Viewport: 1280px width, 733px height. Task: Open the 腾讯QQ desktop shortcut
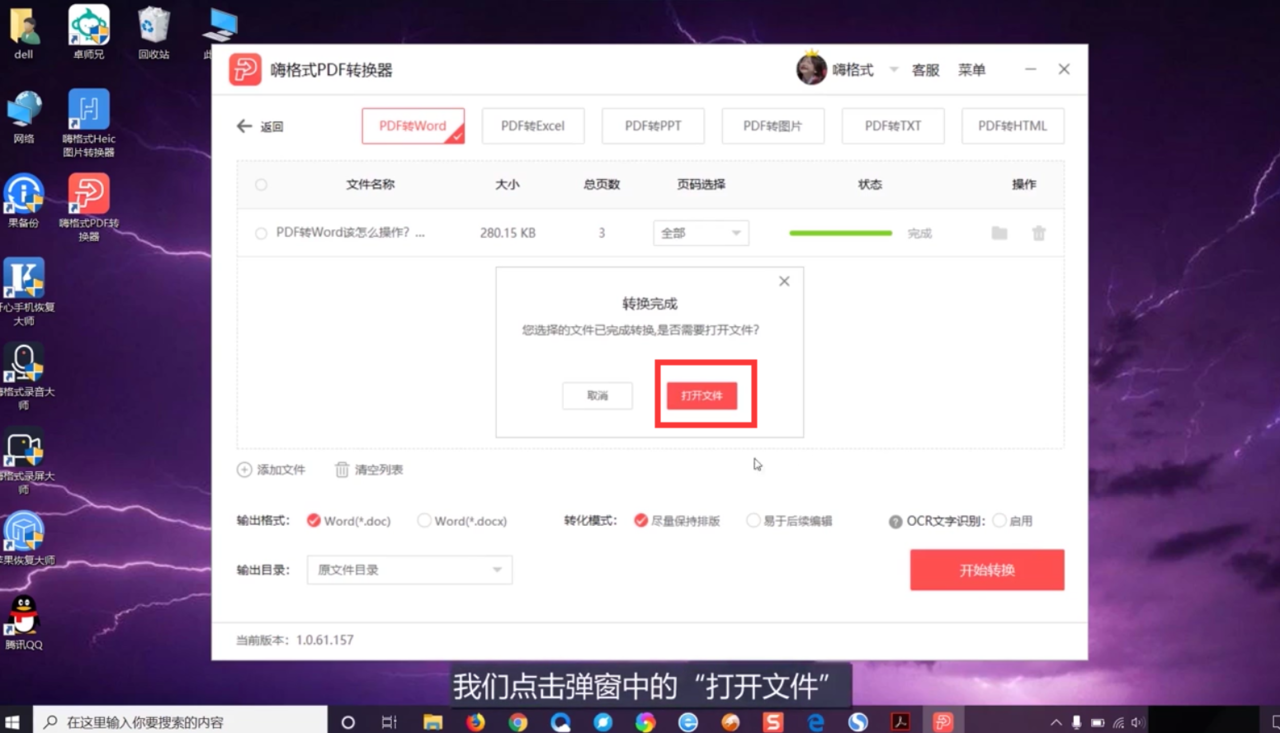(24, 622)
